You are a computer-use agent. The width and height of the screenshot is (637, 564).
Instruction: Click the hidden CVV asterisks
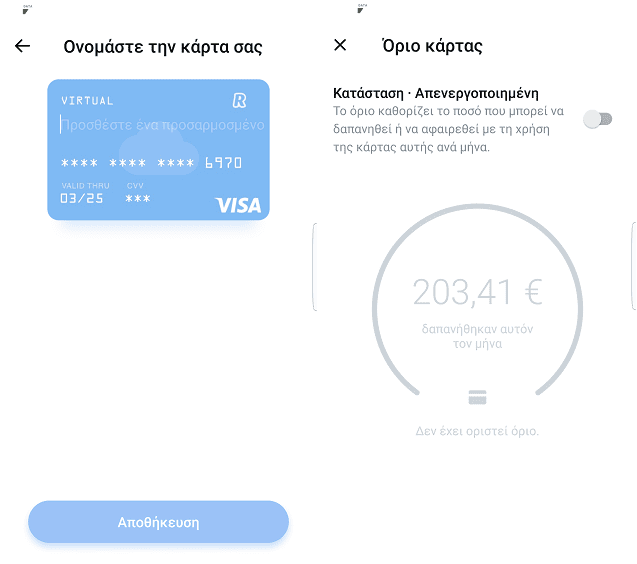click(x=138, y=199)
